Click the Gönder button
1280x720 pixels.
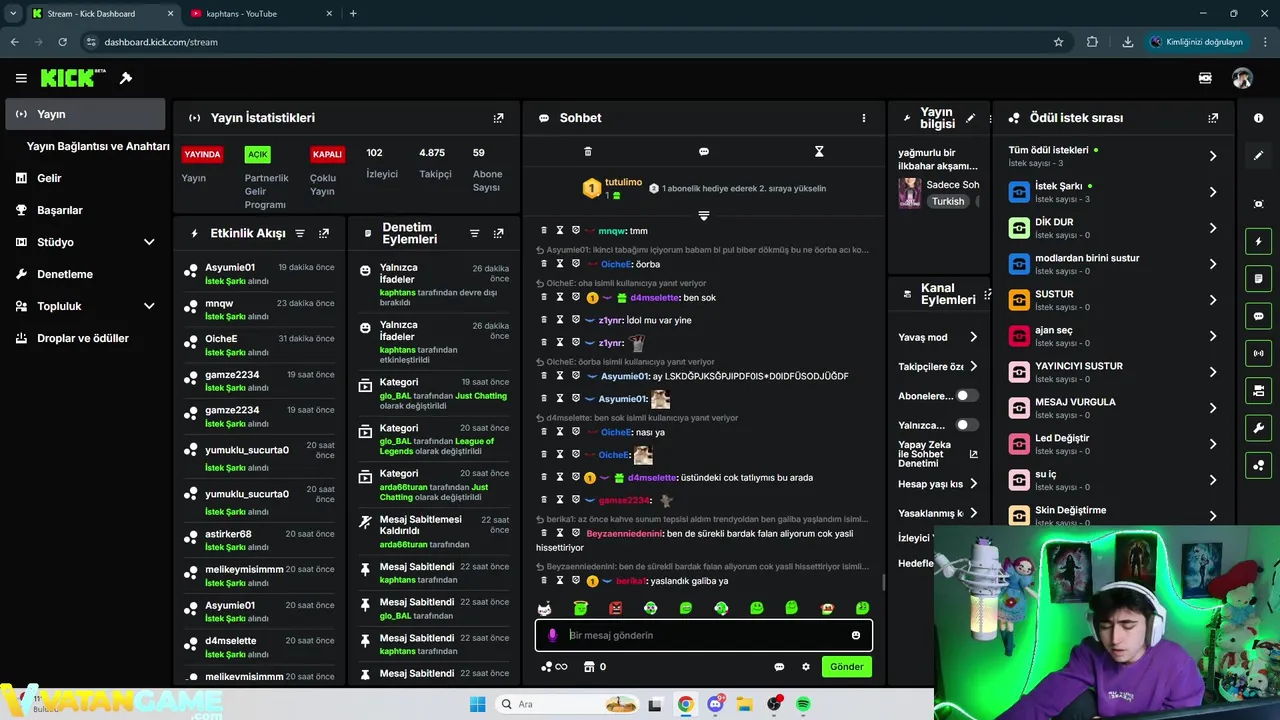coord(846,667)
